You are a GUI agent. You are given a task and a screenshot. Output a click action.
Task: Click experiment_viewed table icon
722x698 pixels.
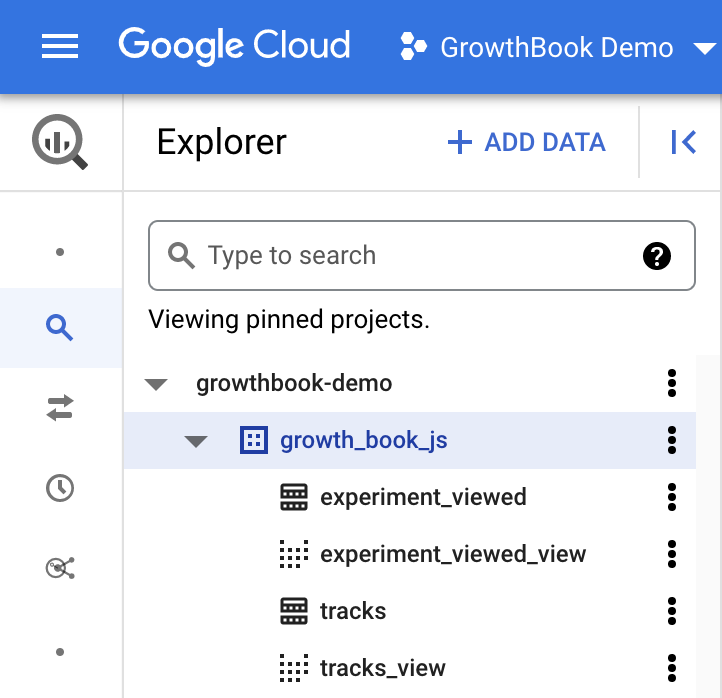coord(294,497)
